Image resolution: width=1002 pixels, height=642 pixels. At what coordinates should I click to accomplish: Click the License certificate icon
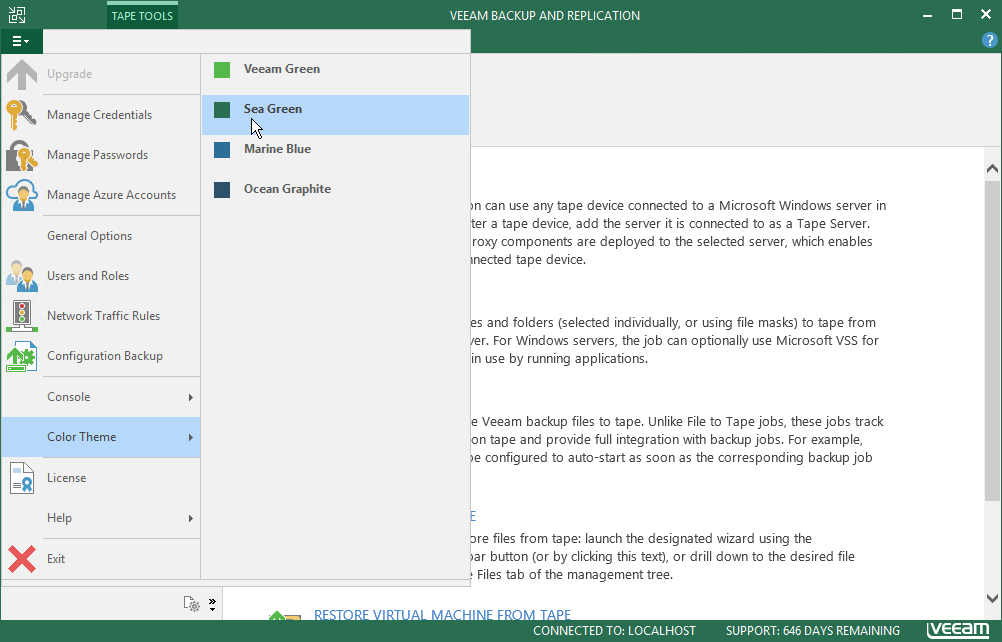coord(21,478)
